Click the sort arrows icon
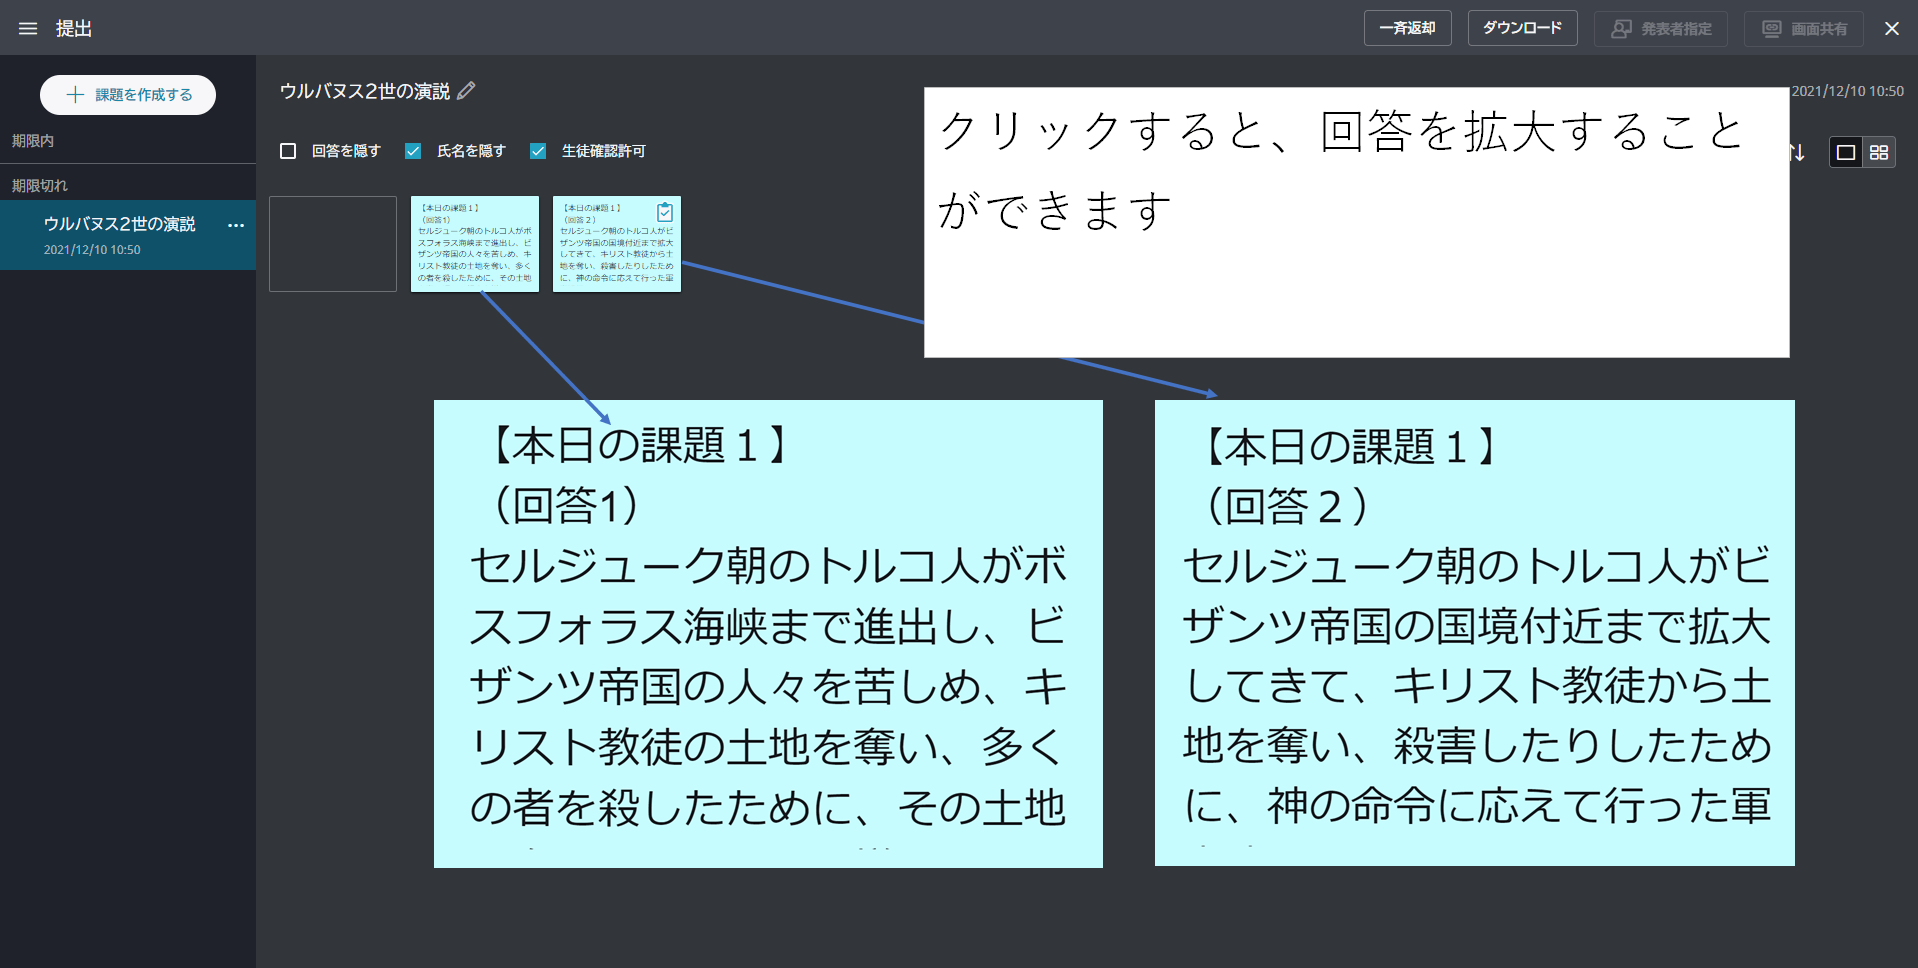This screenshot has width=1918, height=968. [1795, 152]
